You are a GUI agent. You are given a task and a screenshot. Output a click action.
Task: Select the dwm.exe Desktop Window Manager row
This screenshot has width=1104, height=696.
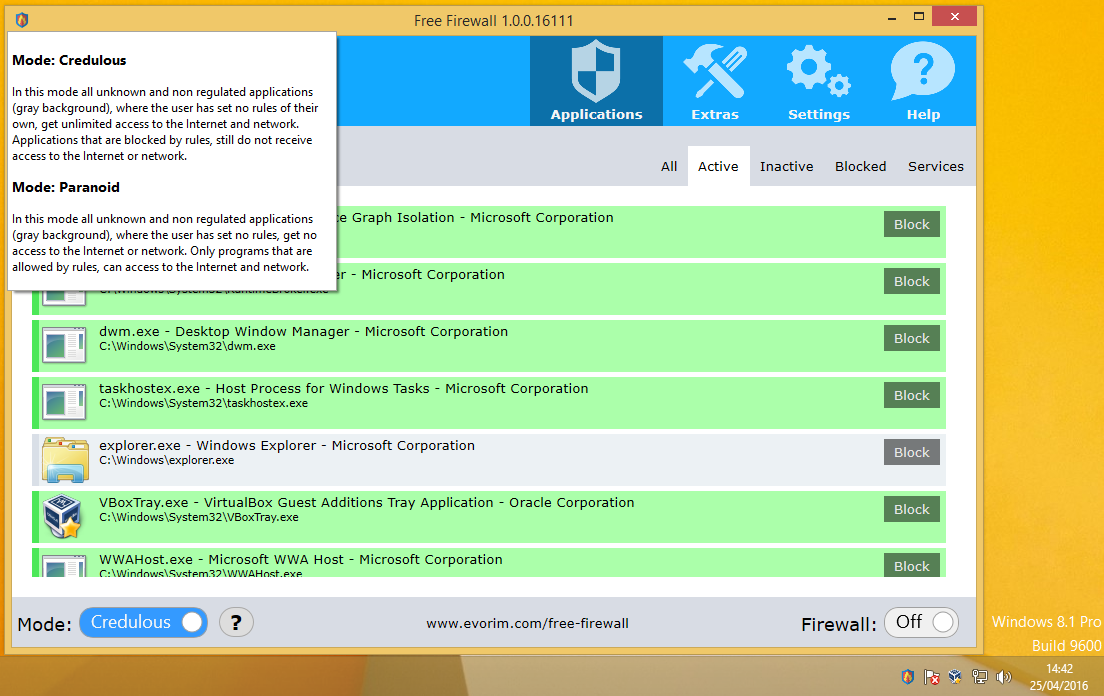pyautogui.click(x=489, y=346)
